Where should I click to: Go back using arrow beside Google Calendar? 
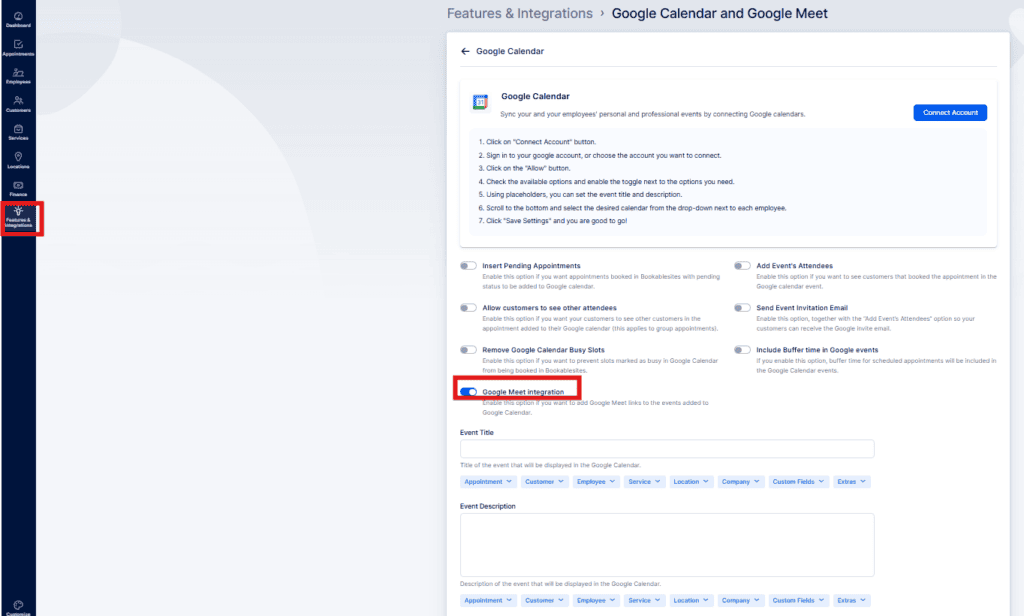pyautogui.click(x=465, y=51)
